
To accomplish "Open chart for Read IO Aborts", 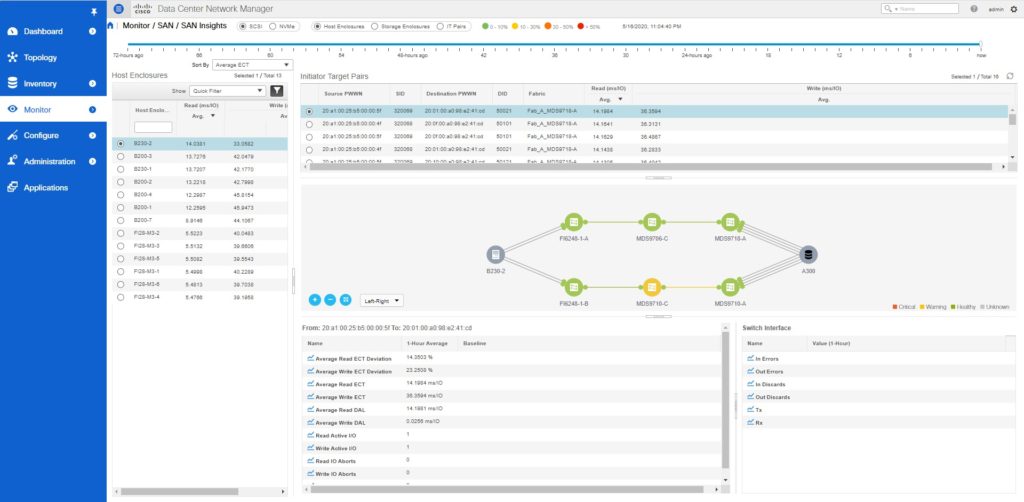I will pyautogui.click(x=311, y=461).
